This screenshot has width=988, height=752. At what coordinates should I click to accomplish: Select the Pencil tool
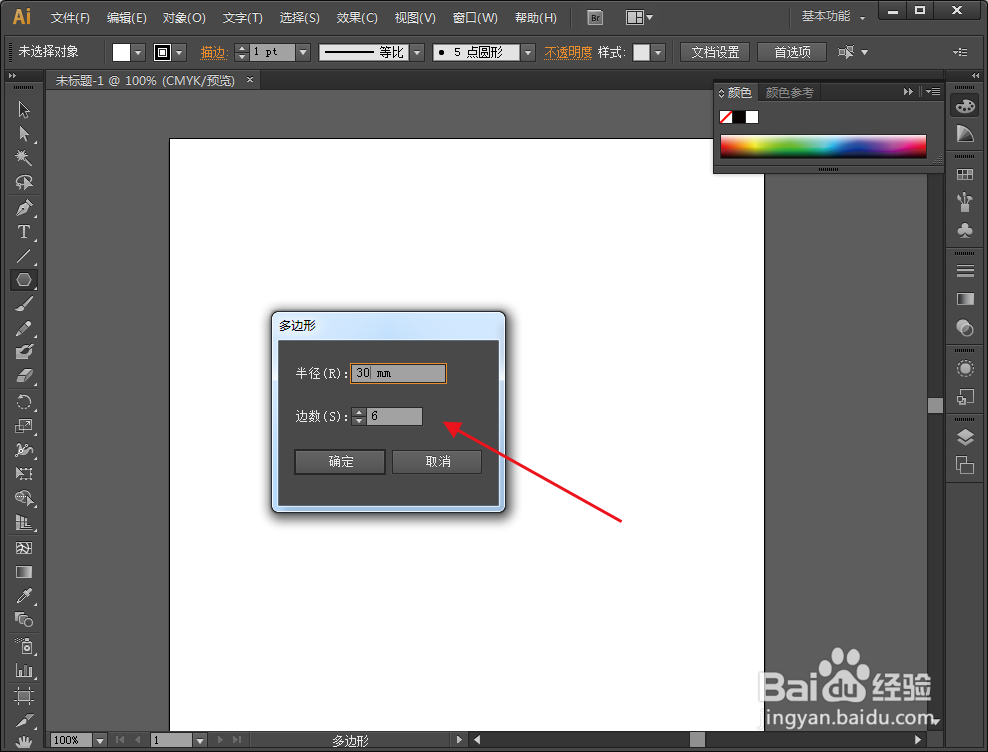click(x=24, y=328)
